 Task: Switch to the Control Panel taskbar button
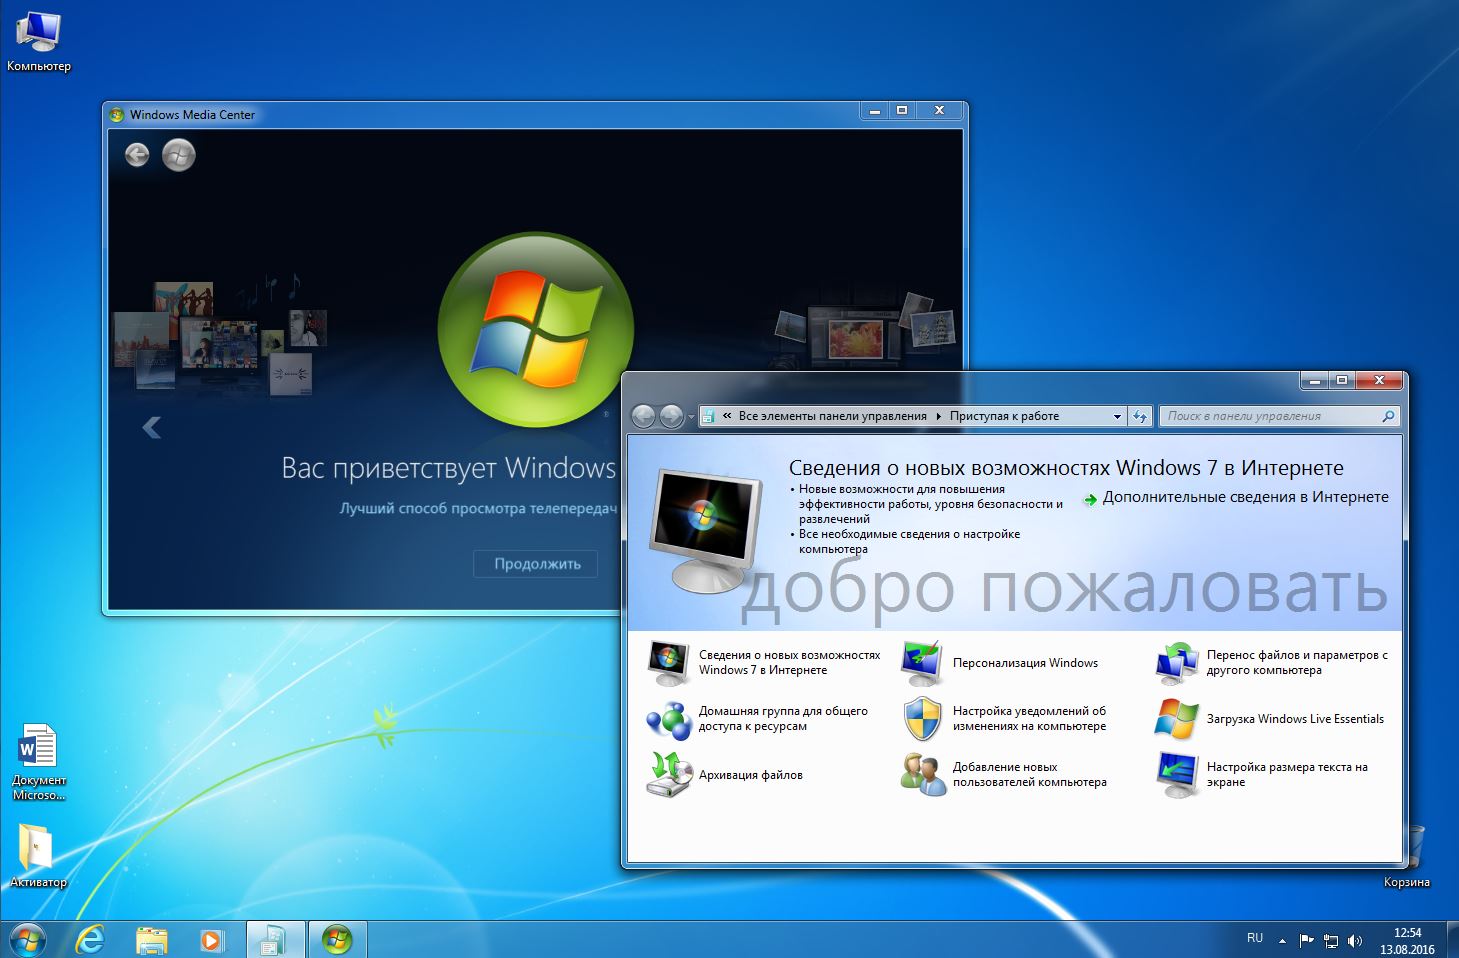click(274, 940)
